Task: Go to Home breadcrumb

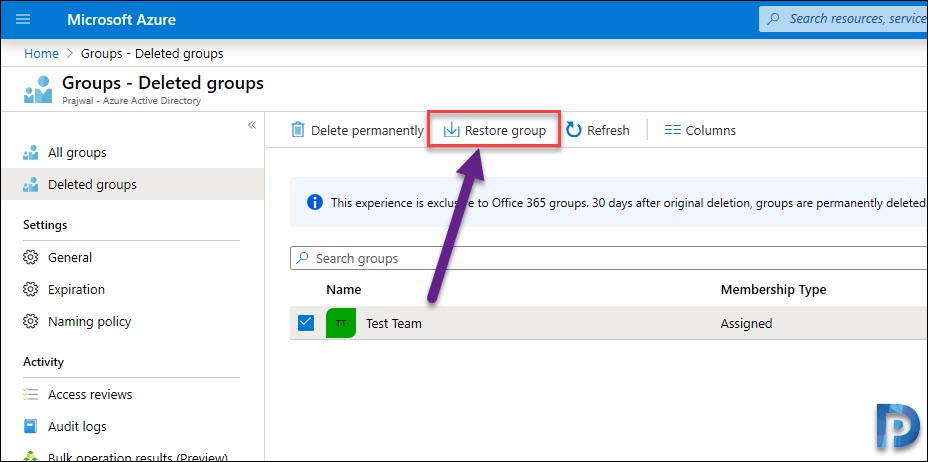Action: tap(41, 53)
